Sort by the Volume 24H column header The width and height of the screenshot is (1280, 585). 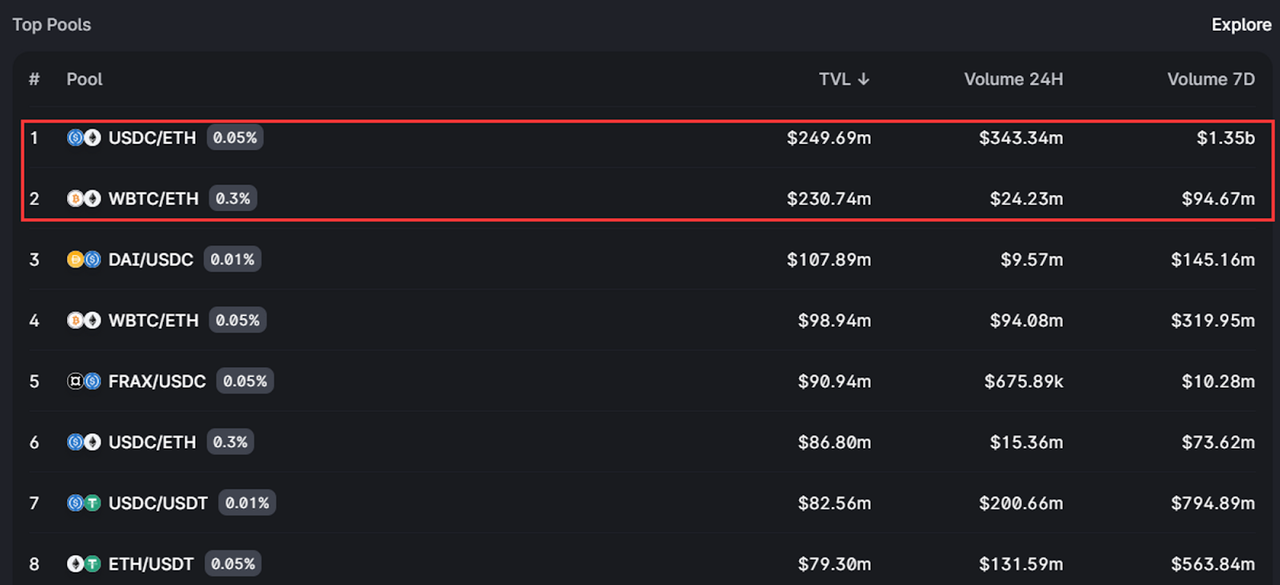click(1013, 79)
